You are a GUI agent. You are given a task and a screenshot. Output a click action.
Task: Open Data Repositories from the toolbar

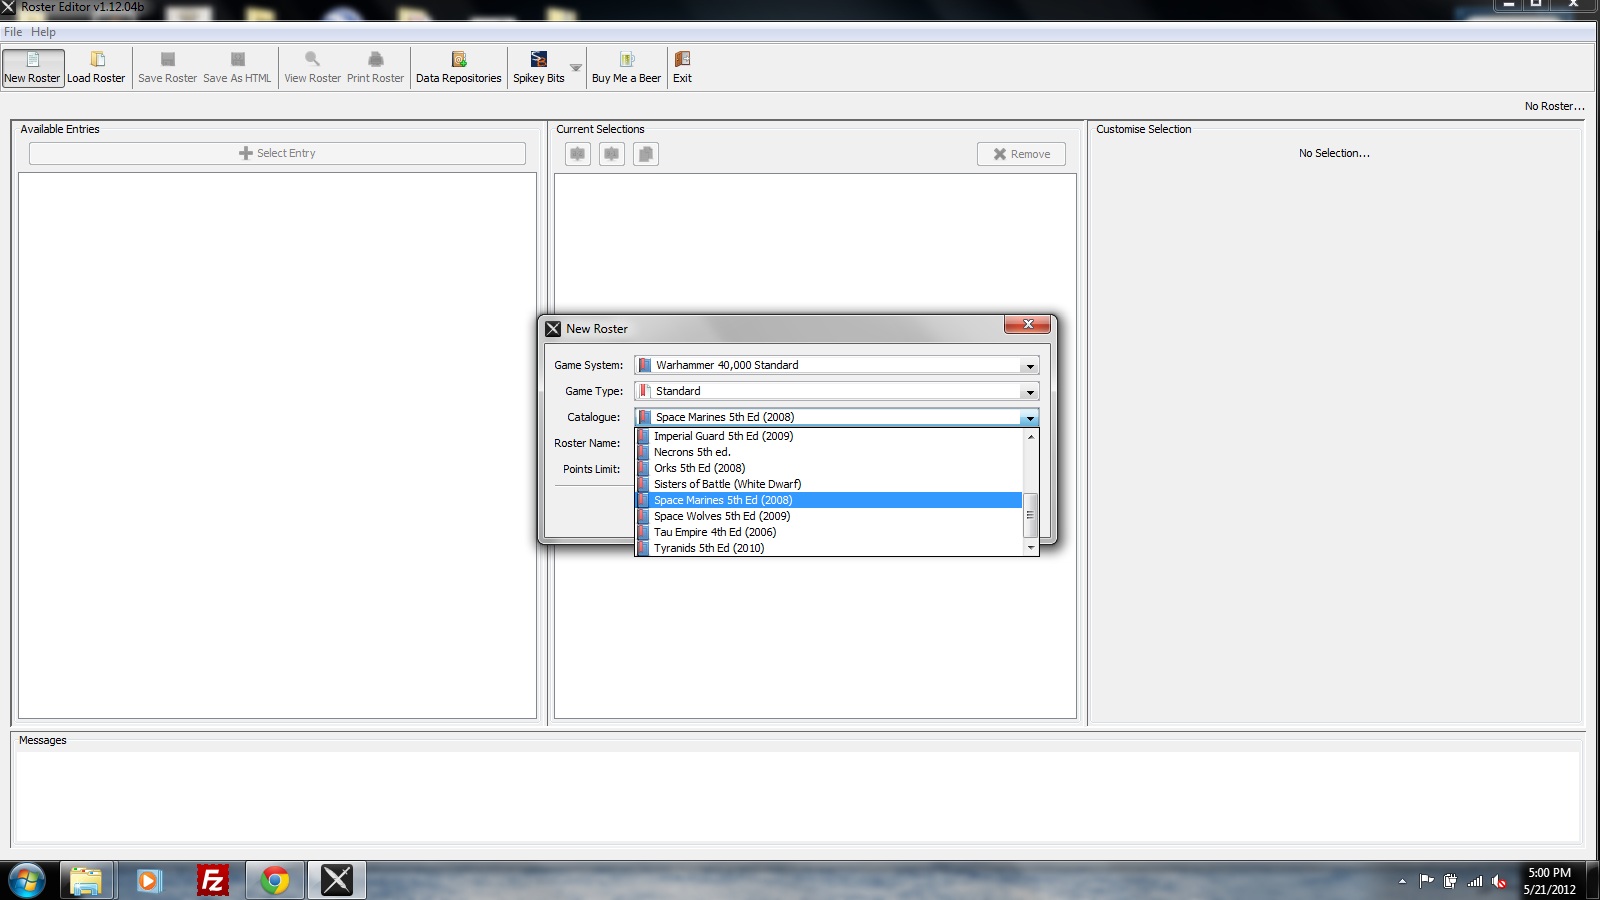pyautogui.click(x=458, y=68)
